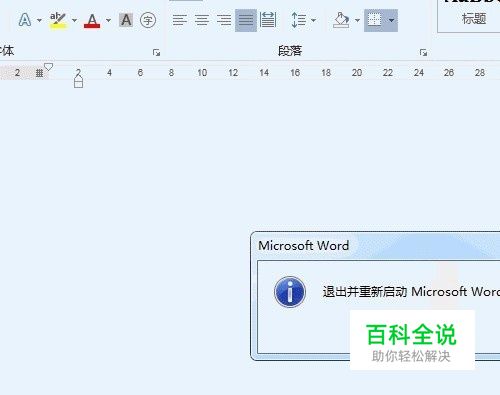Click the enclosed character icon
The height and width of the screenshot is (395, 500).
(148, 20)
